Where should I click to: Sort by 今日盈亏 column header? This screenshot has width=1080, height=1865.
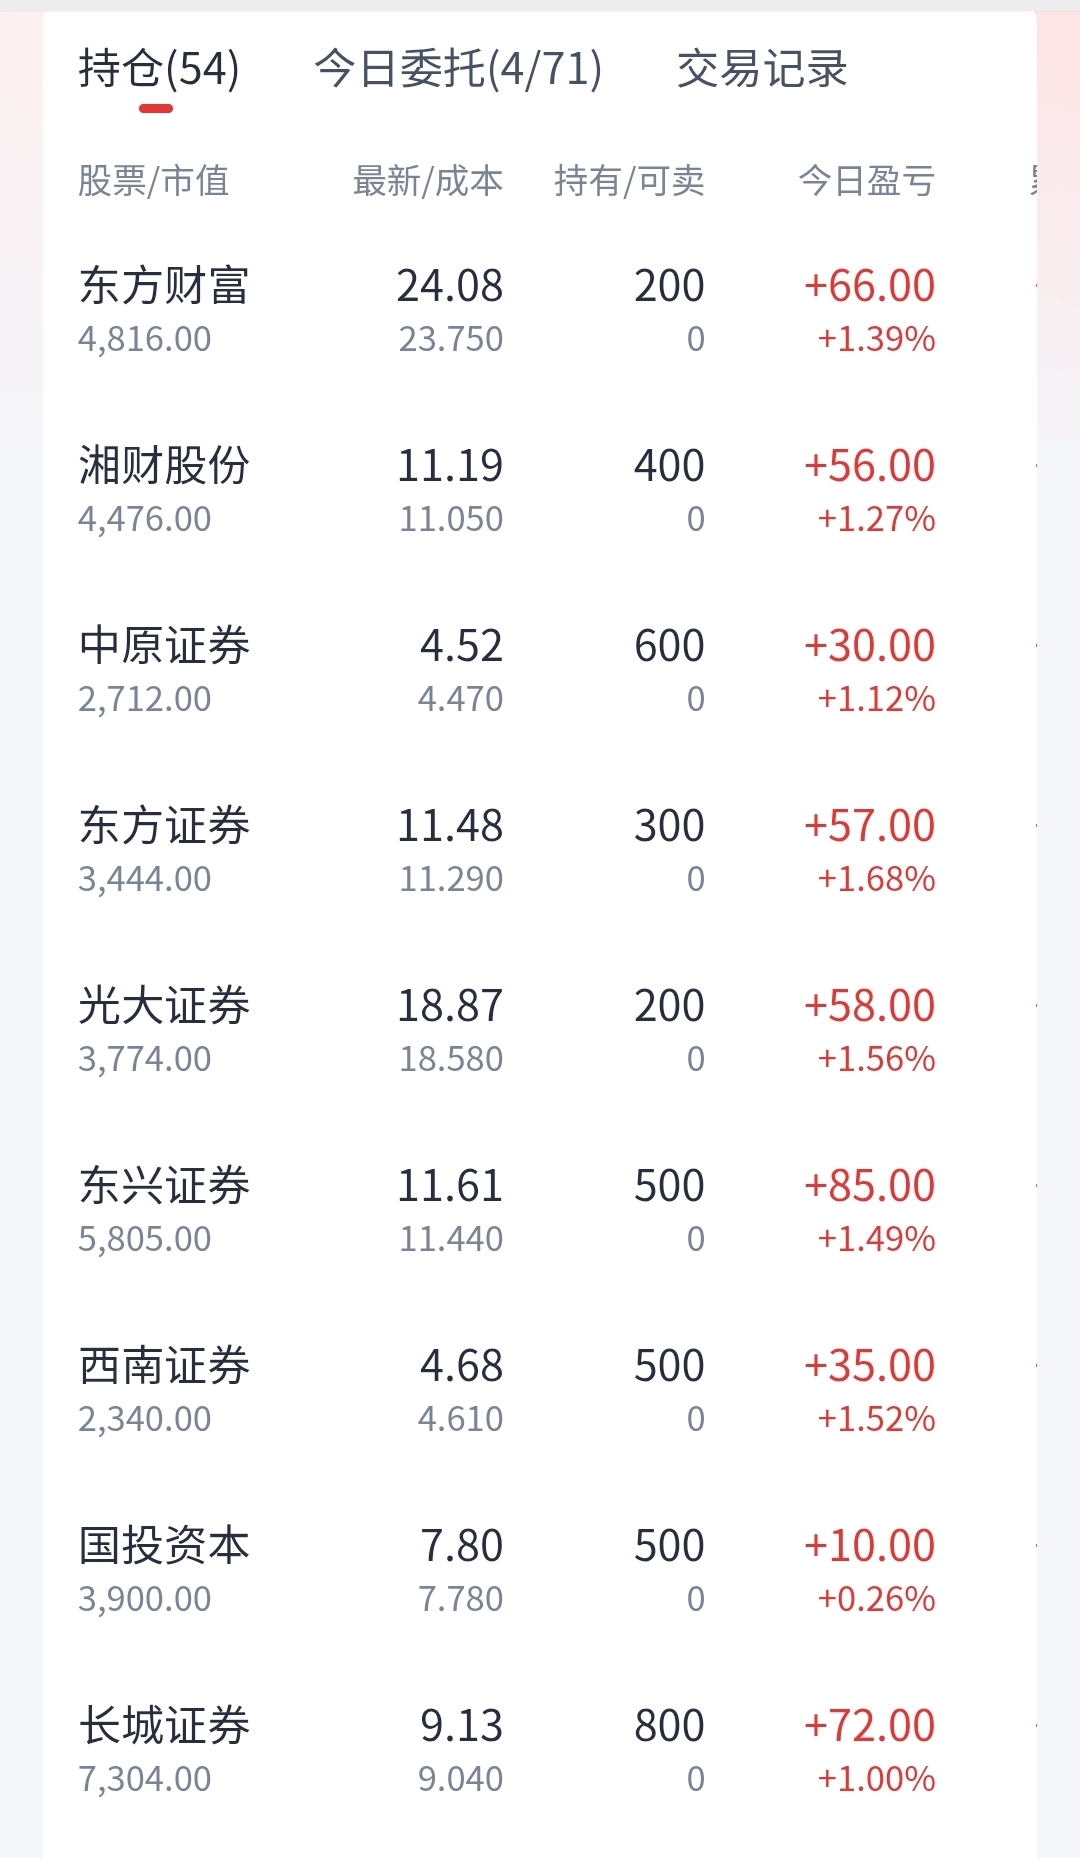[x=867, y=181]
